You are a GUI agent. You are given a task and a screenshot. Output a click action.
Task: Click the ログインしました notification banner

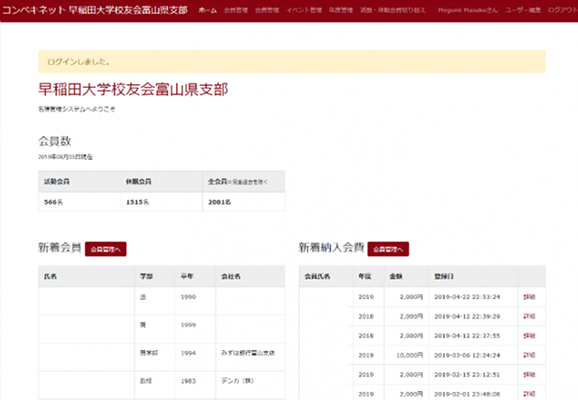pos(292,62)
